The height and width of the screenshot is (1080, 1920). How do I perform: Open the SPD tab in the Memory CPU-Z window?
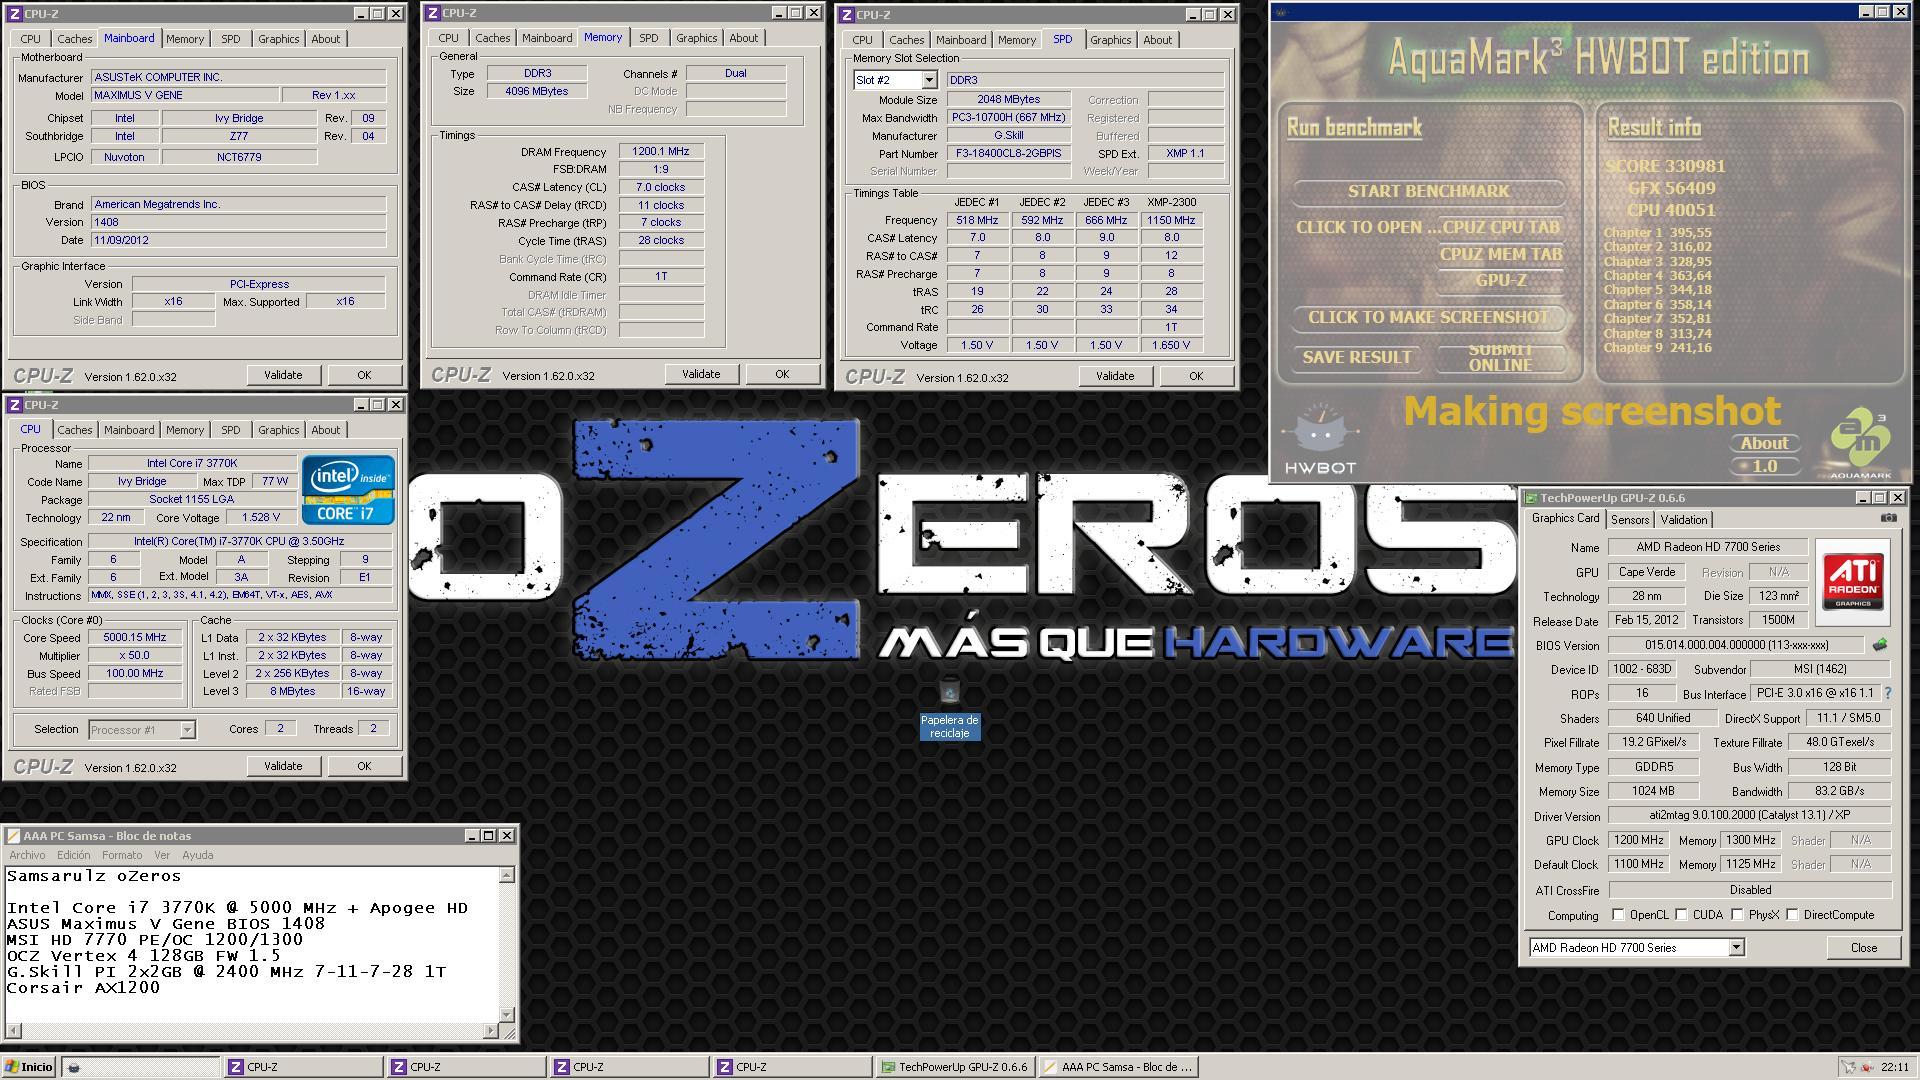pyautogui.click(x=649, y=38)
